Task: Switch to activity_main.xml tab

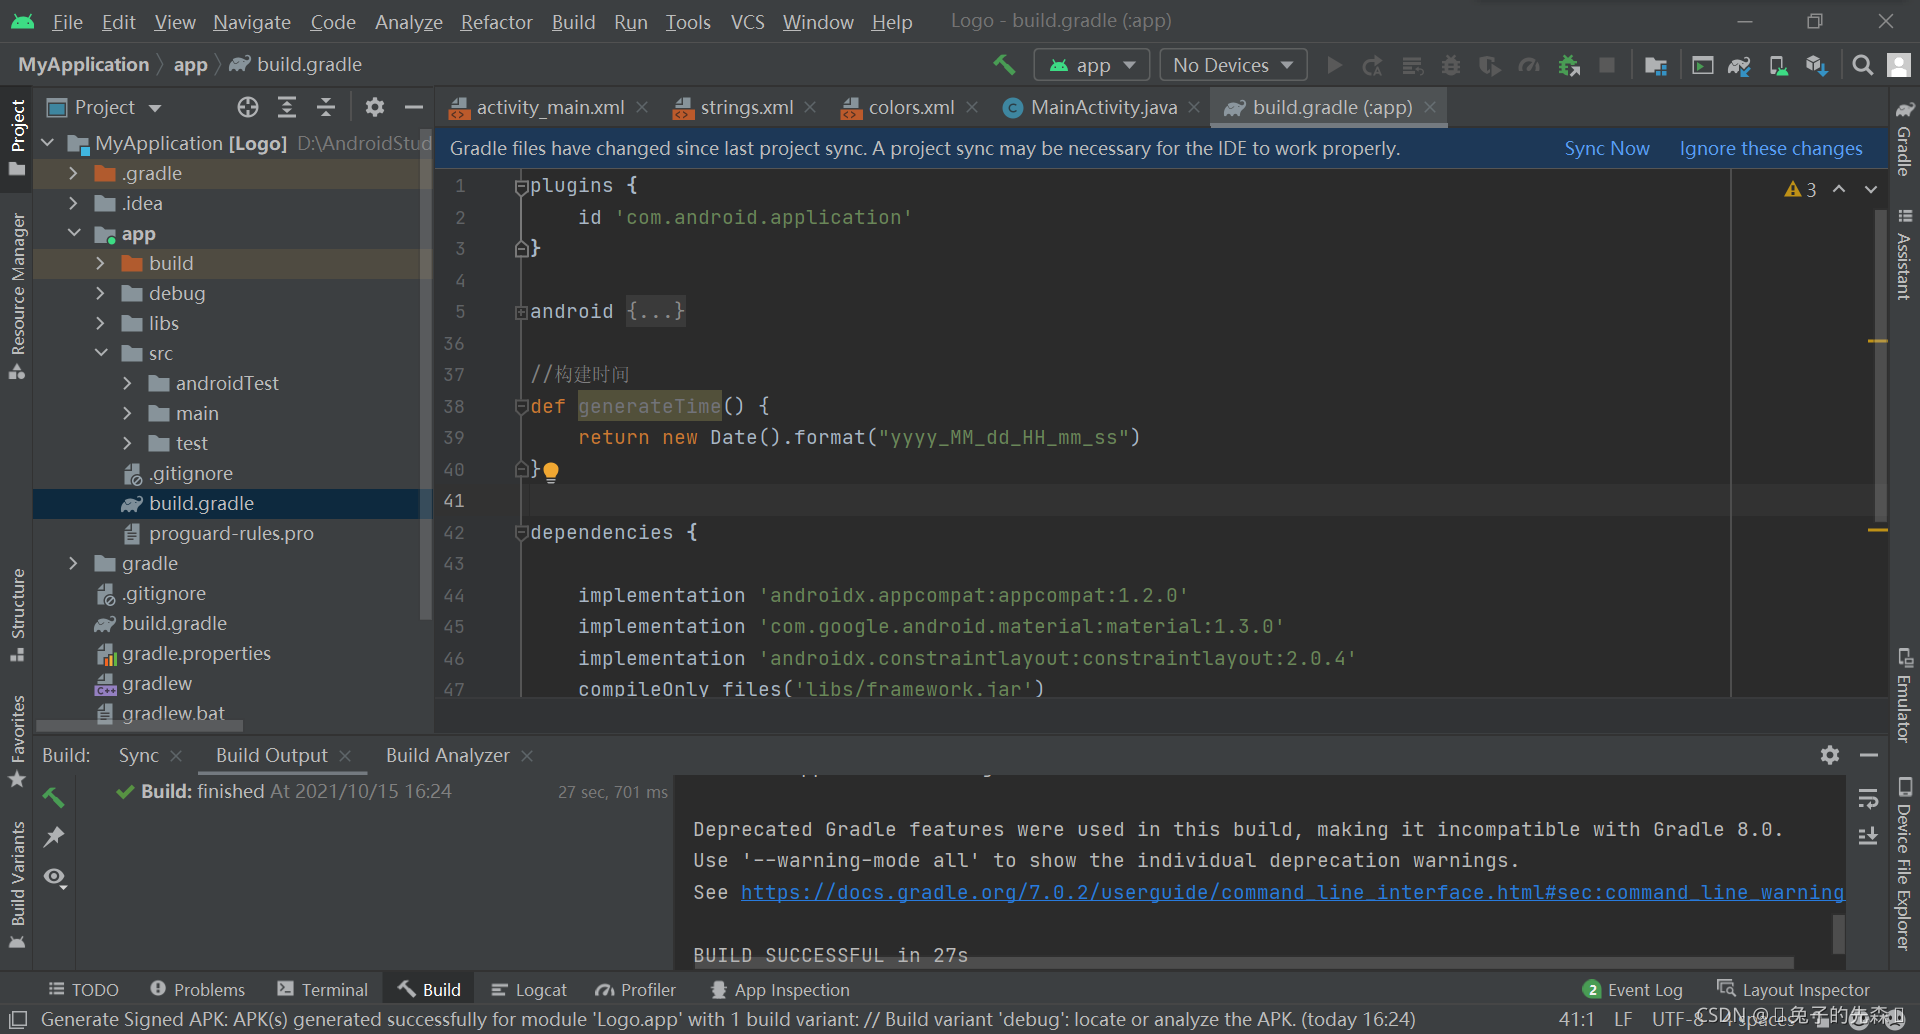Action: coord(549,107)
